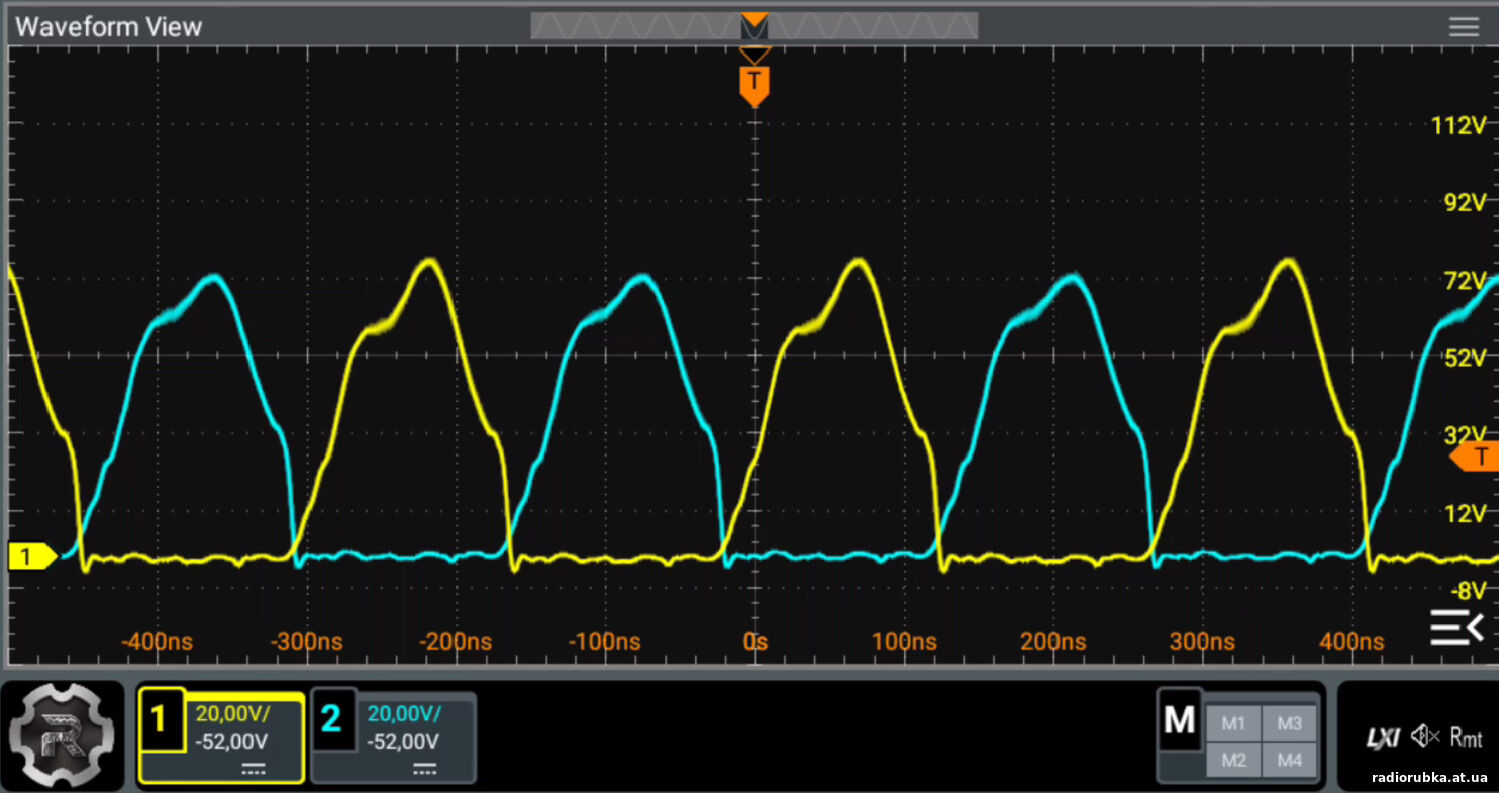Click the M2 math channel button
The height and width of the screenshot is (793, 1499).
point(1233,760)
